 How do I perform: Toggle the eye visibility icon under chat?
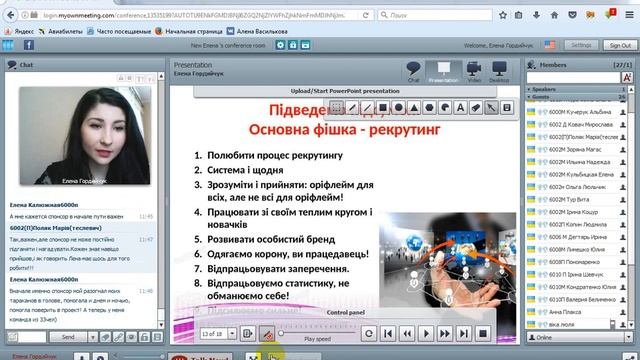(131, 337)
